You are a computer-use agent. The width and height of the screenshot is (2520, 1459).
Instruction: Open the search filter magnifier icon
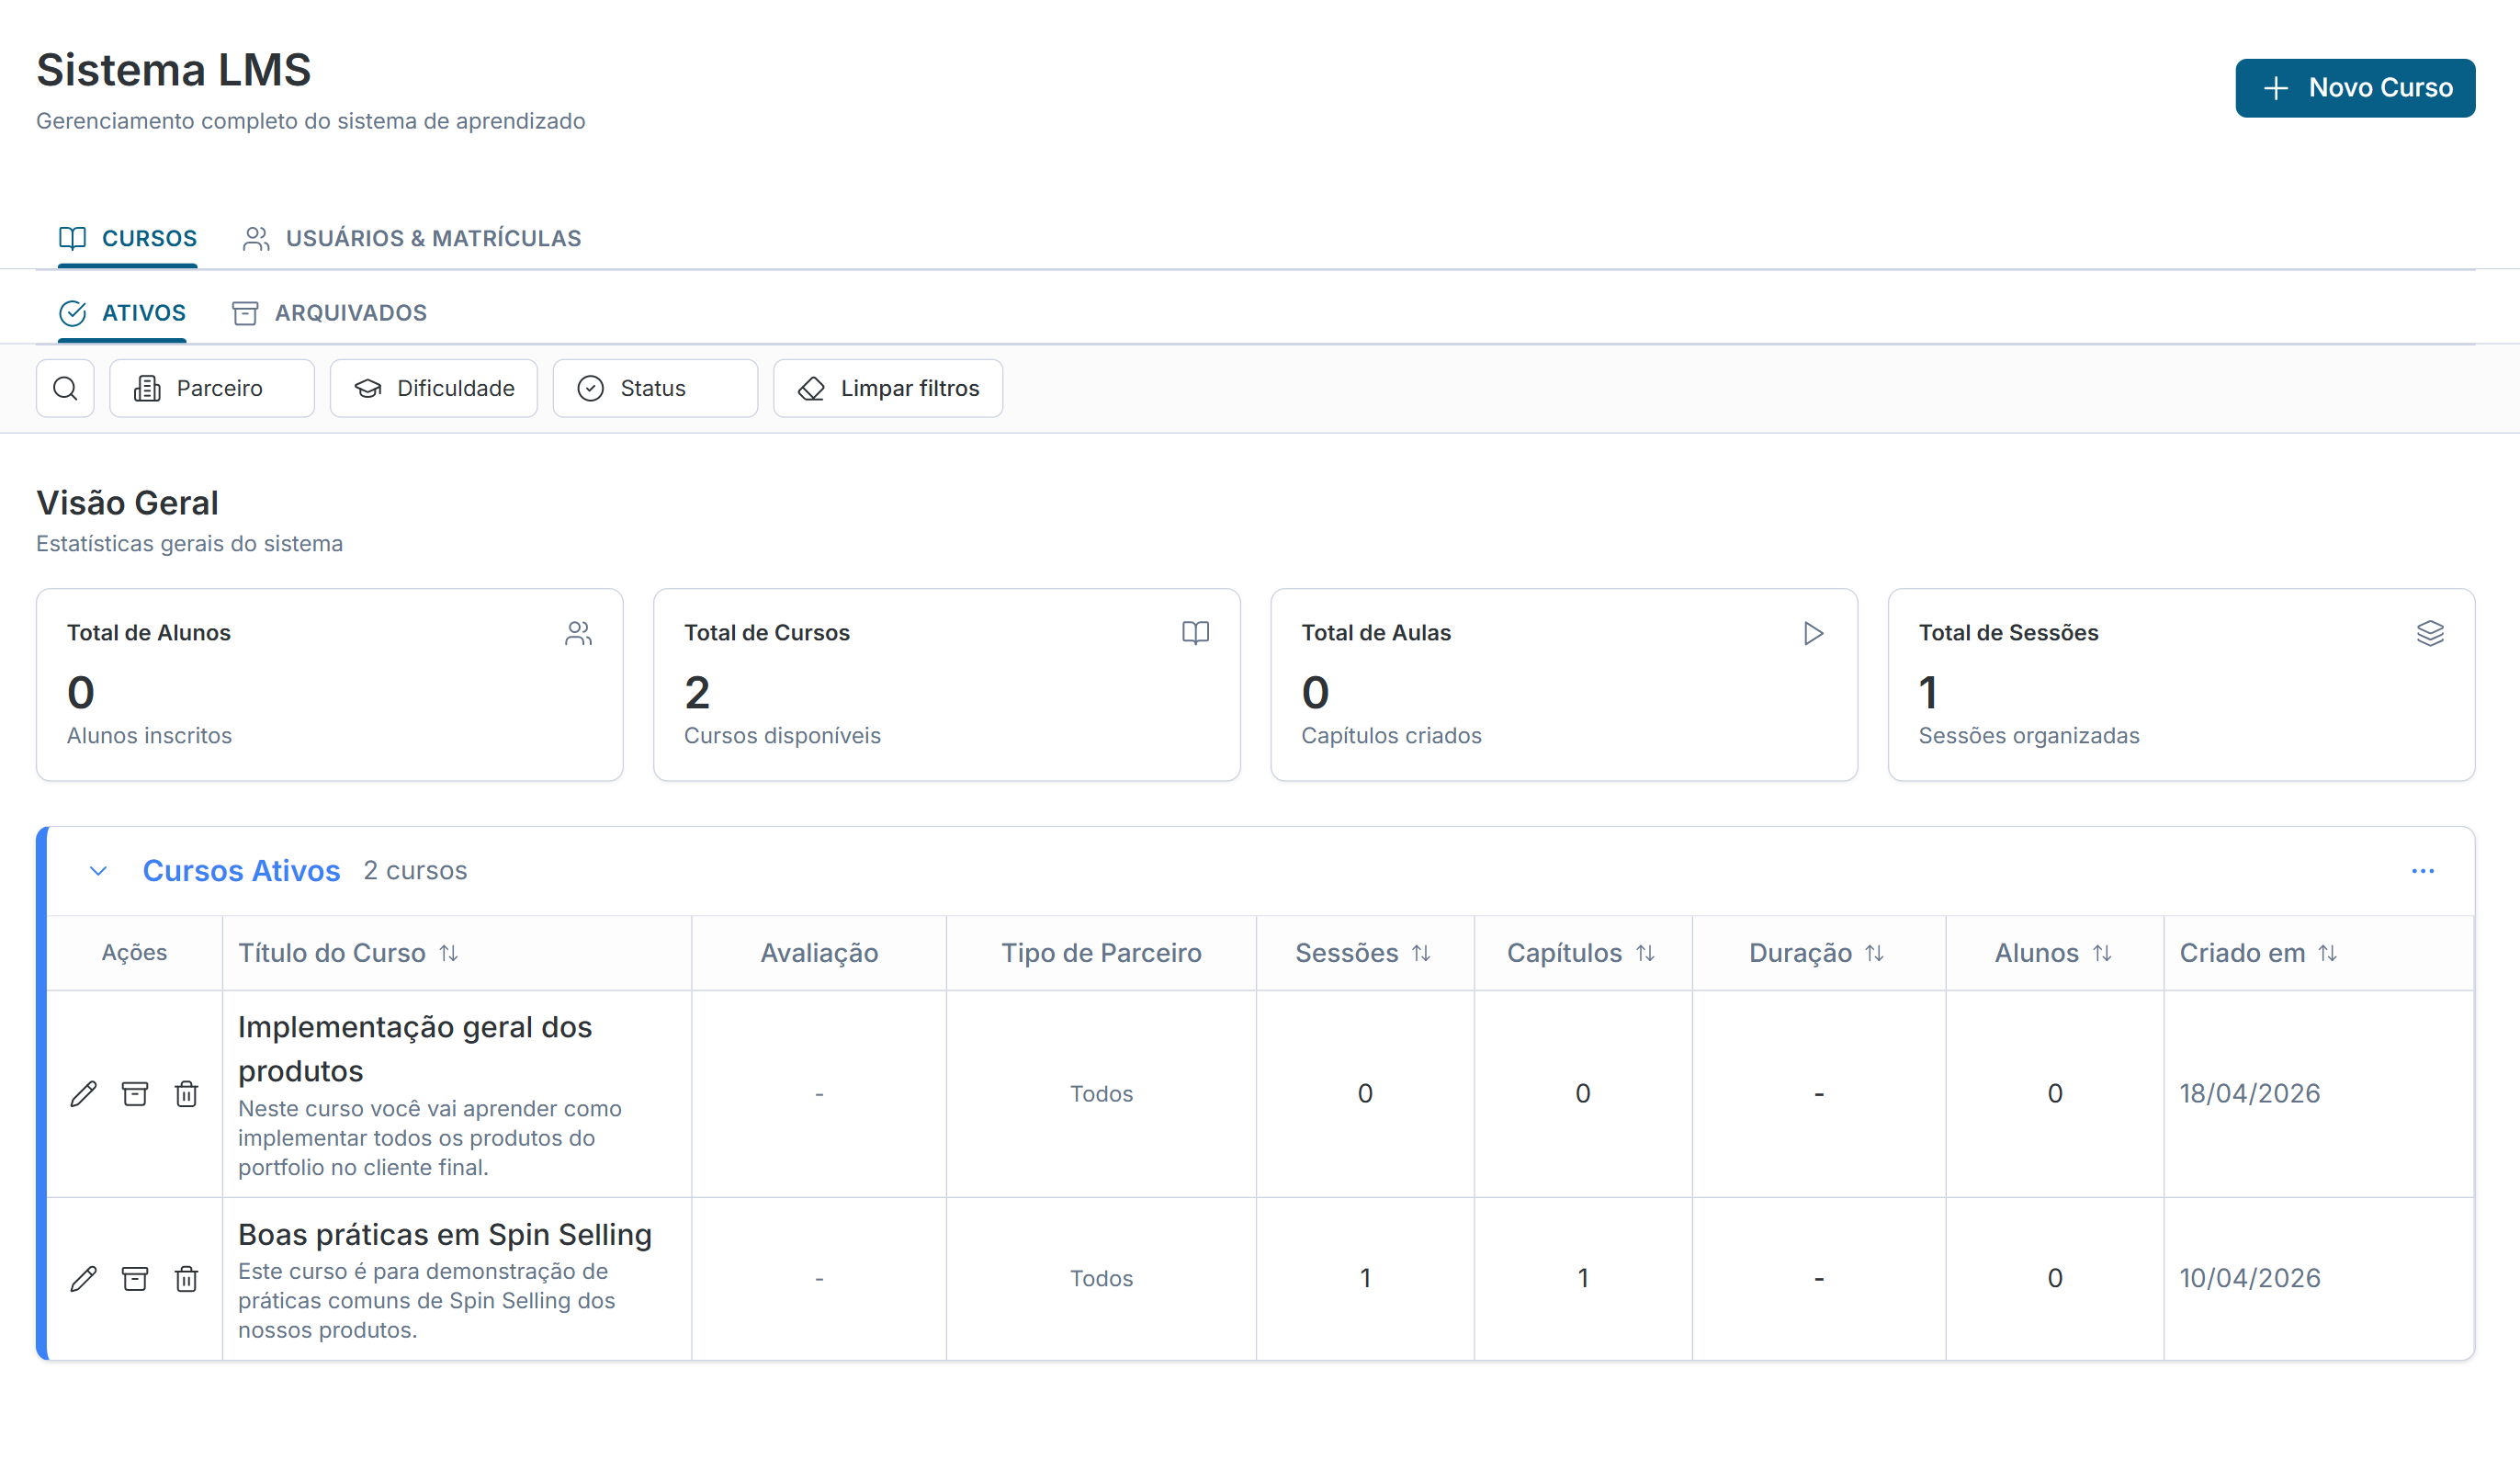pos(65,388)
